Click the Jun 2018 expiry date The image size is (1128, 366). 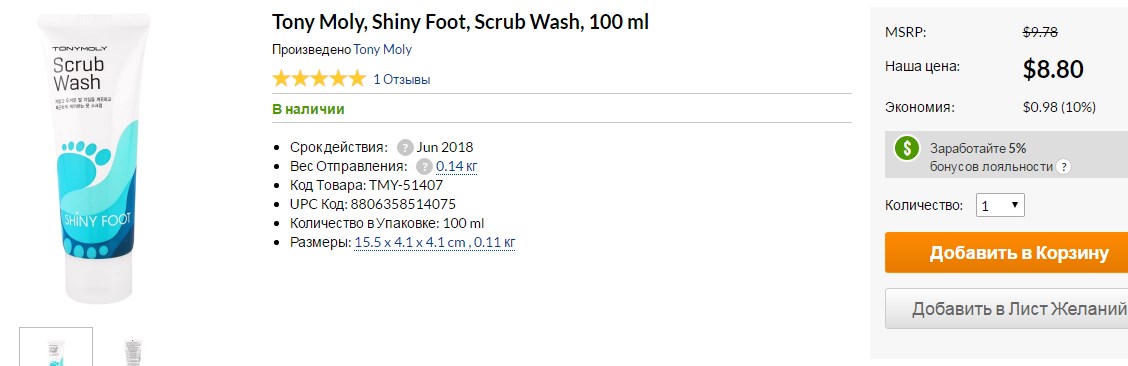445,147
